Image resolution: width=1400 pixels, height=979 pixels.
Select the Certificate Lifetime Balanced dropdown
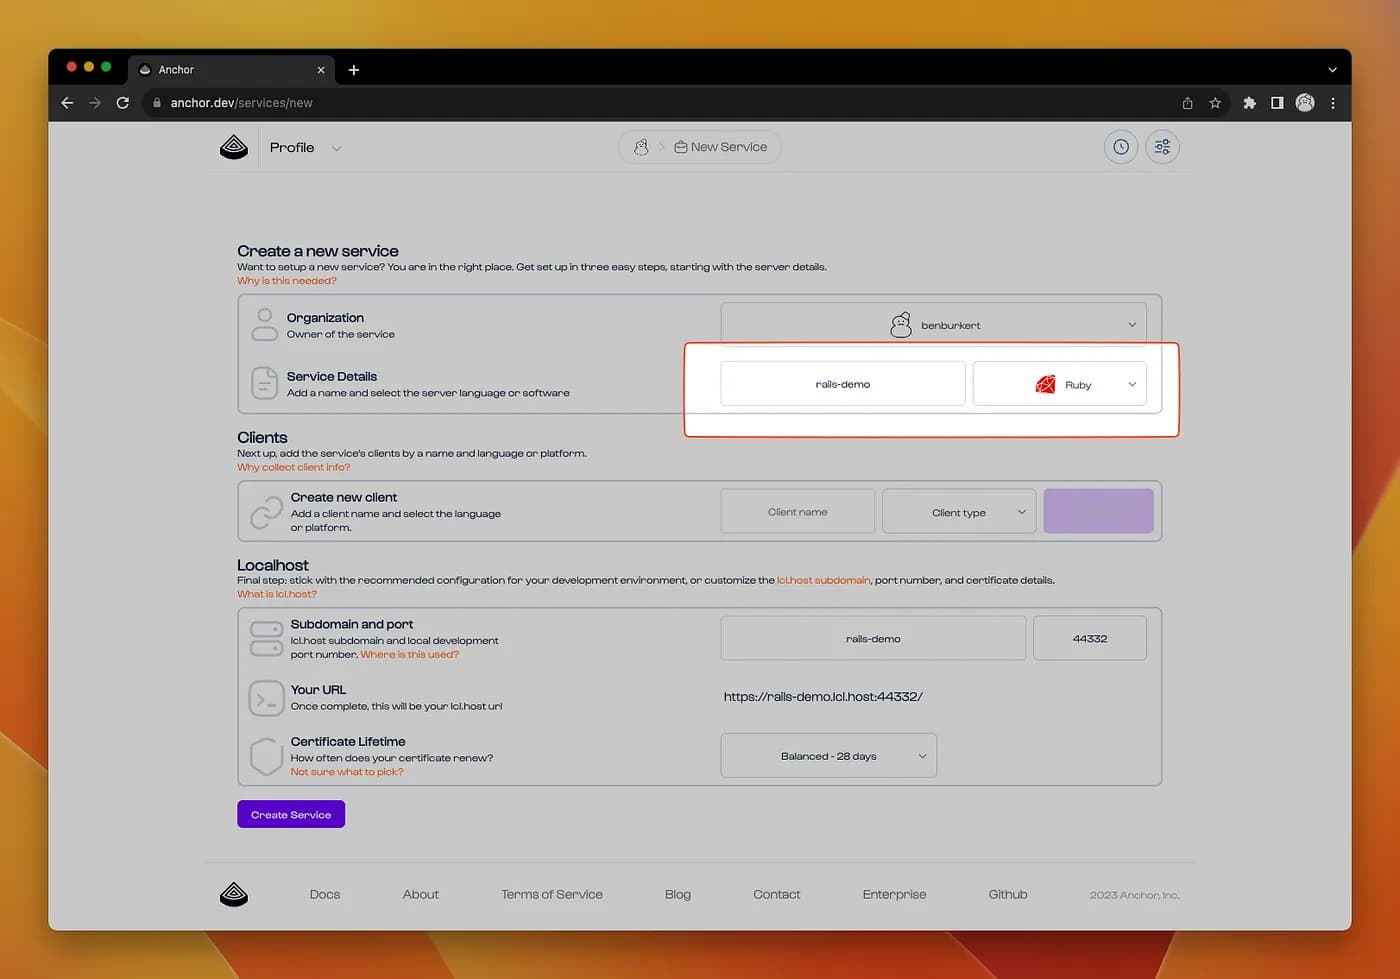pos(828,756)
